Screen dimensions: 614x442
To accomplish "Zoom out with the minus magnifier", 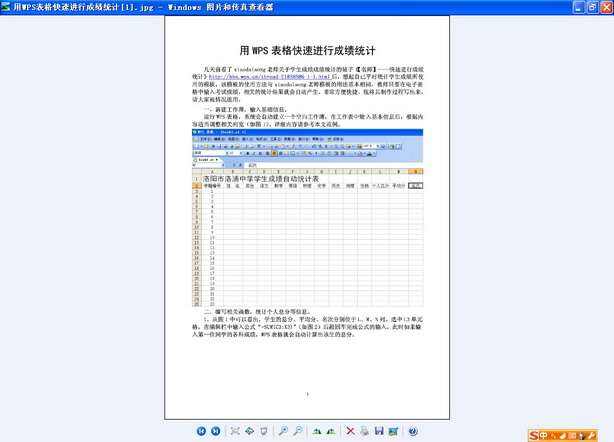I will [298, 431].
